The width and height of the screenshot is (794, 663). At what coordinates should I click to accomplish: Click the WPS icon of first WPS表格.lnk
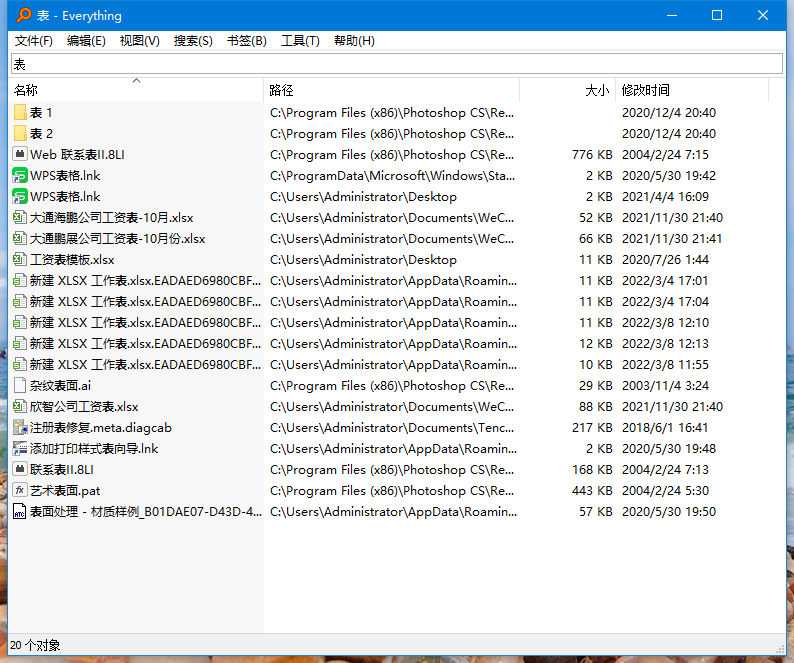point(20,176)
